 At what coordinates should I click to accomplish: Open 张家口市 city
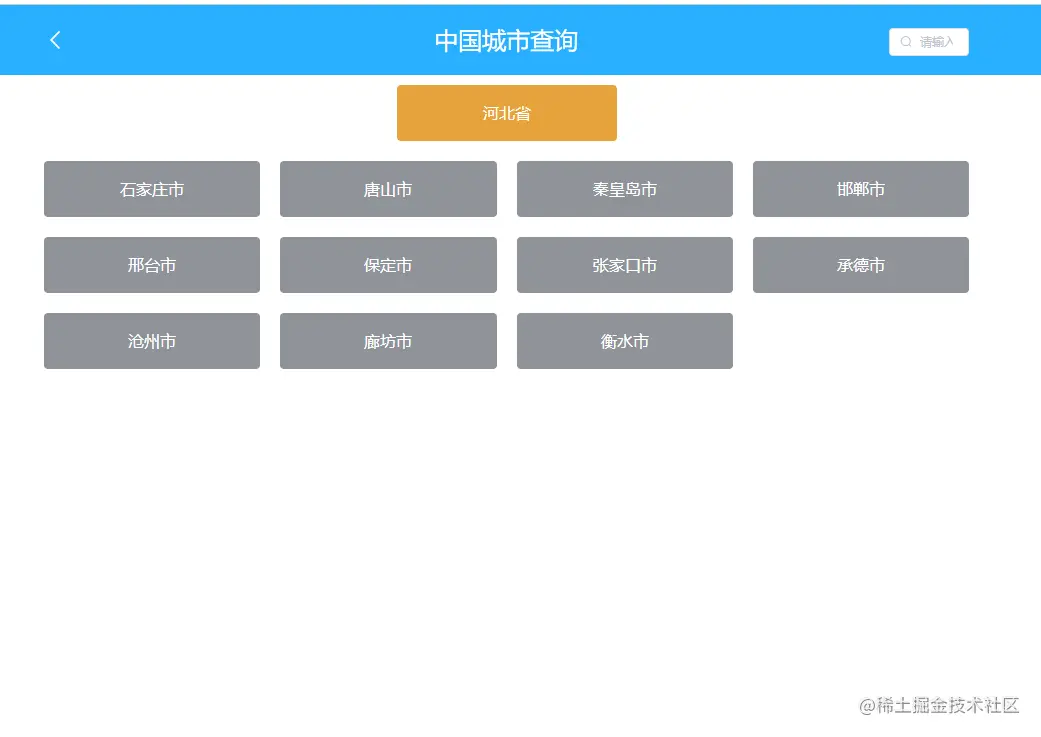pyautogui.click(x=625, y=265)
